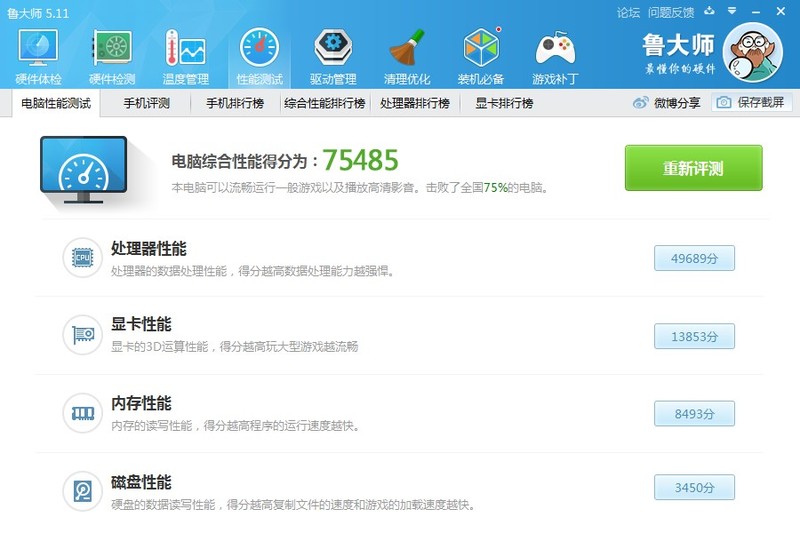Click the 显卡性能 heading
This screenshot has height=533, width=800.
141,324
